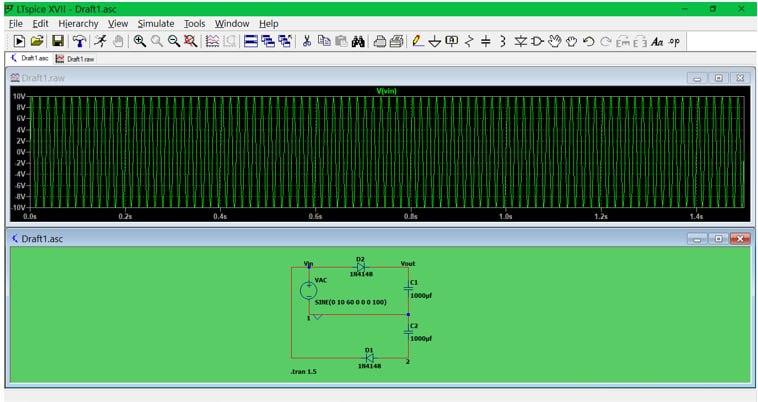Screen dimensions: 758x402
Task: Add SPICE directive with .op icon
Action: pos(674,42)
